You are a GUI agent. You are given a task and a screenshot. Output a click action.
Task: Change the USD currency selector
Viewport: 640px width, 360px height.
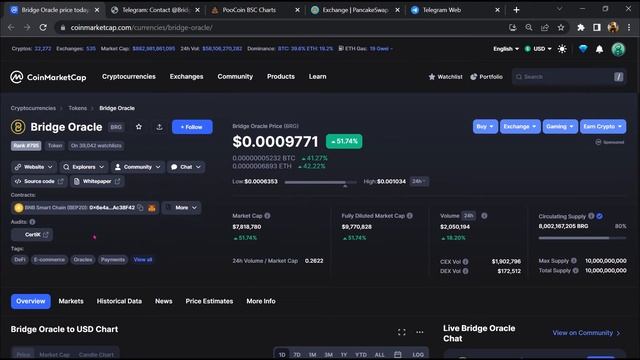pos(538,49)
